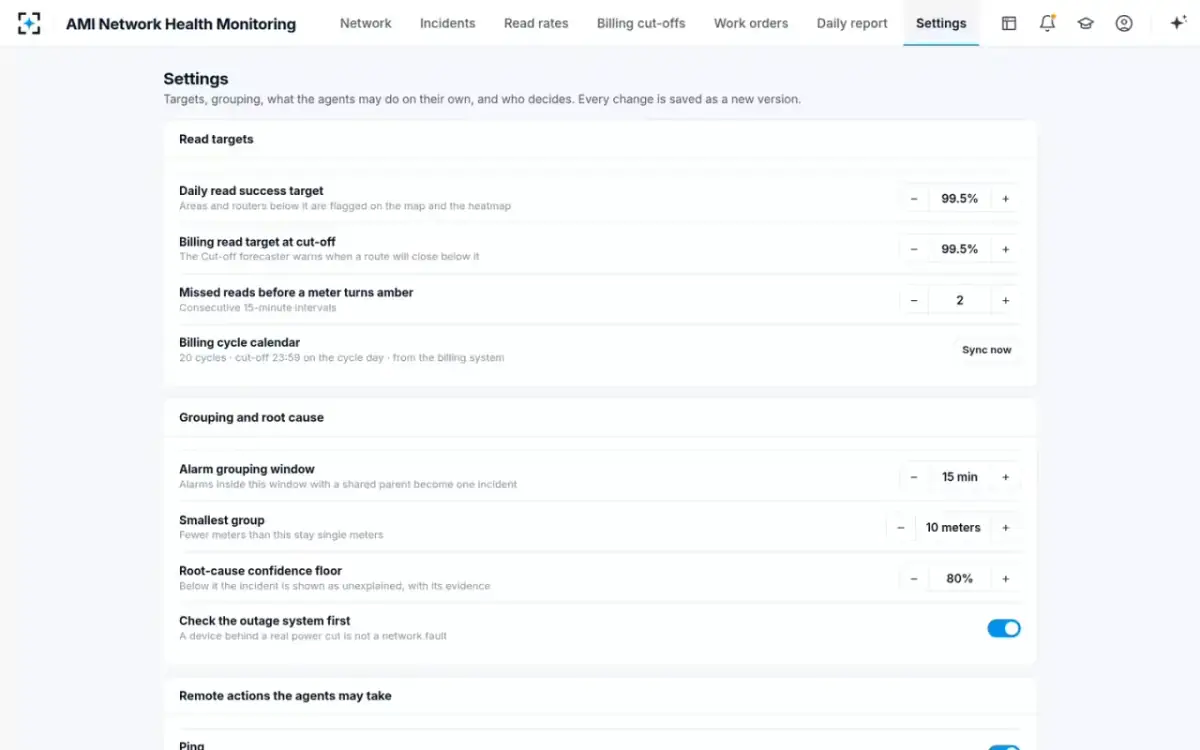
Task: Open the Incidents tab
Action: (447, 23)
